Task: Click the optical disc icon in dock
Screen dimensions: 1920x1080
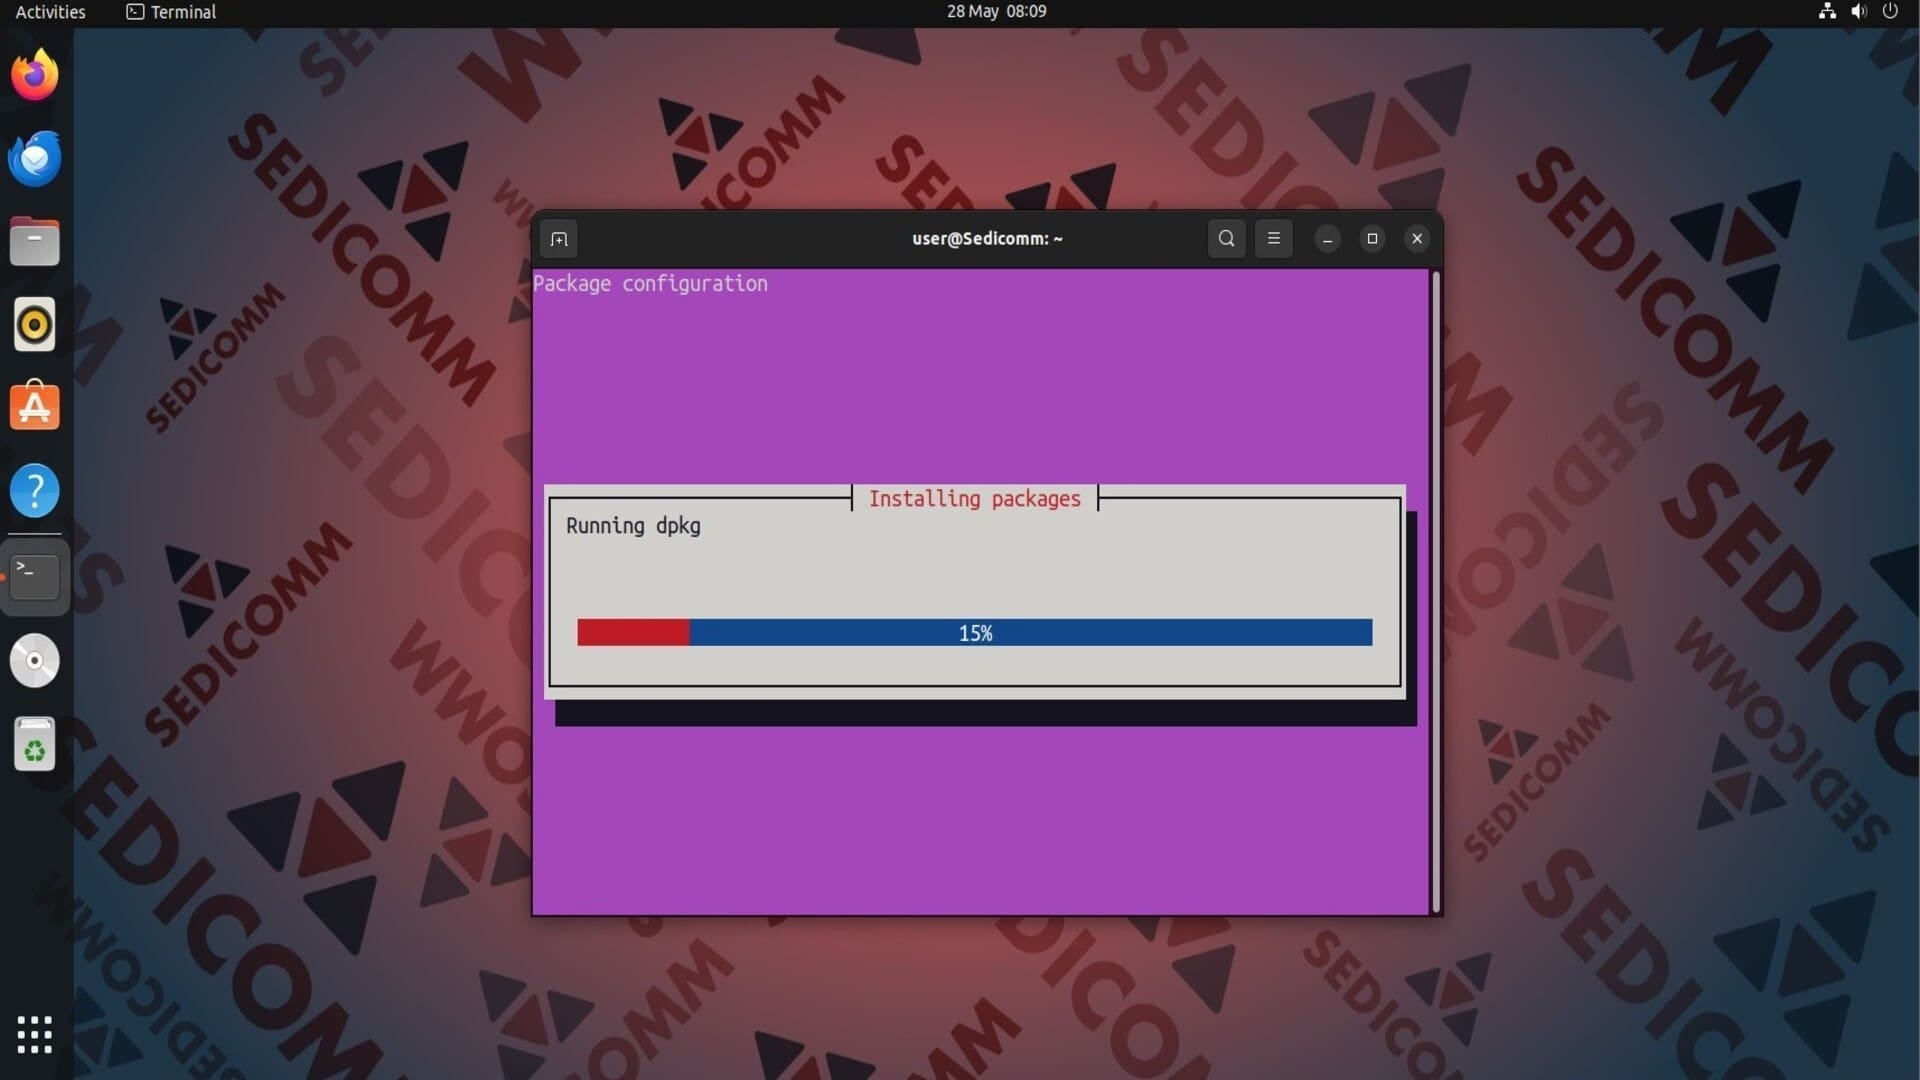Action: 35,660
